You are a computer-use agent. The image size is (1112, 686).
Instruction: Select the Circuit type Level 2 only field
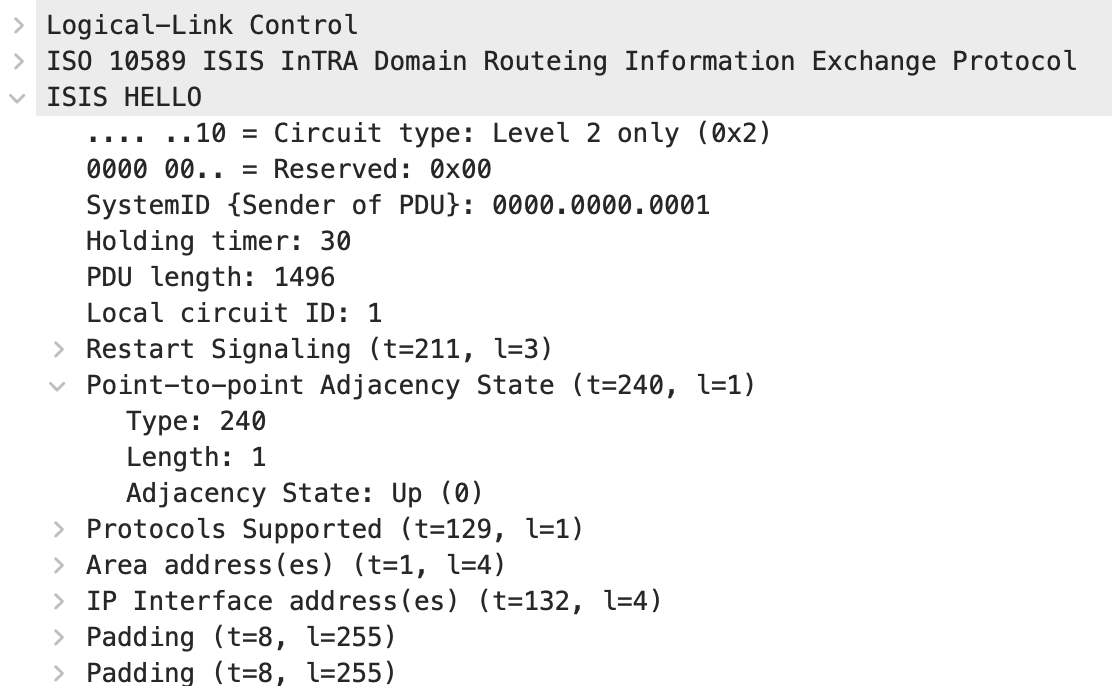click(x=428, y=133)
